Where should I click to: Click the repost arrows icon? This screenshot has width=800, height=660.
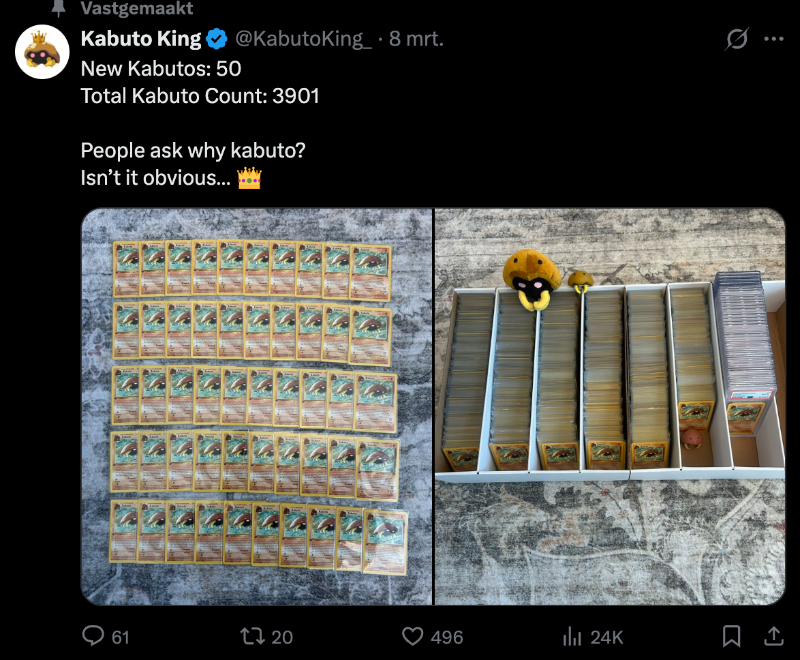pyautogui.click(x=252, y=636)
